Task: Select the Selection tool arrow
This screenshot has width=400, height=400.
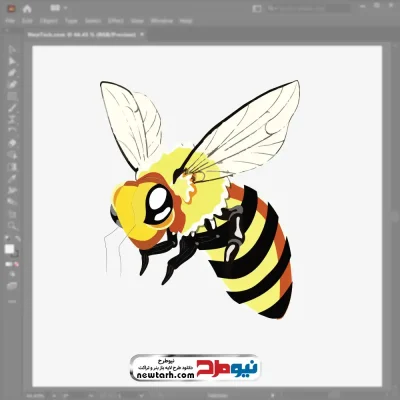Action: pyautogui.click(x=12, y=50)
